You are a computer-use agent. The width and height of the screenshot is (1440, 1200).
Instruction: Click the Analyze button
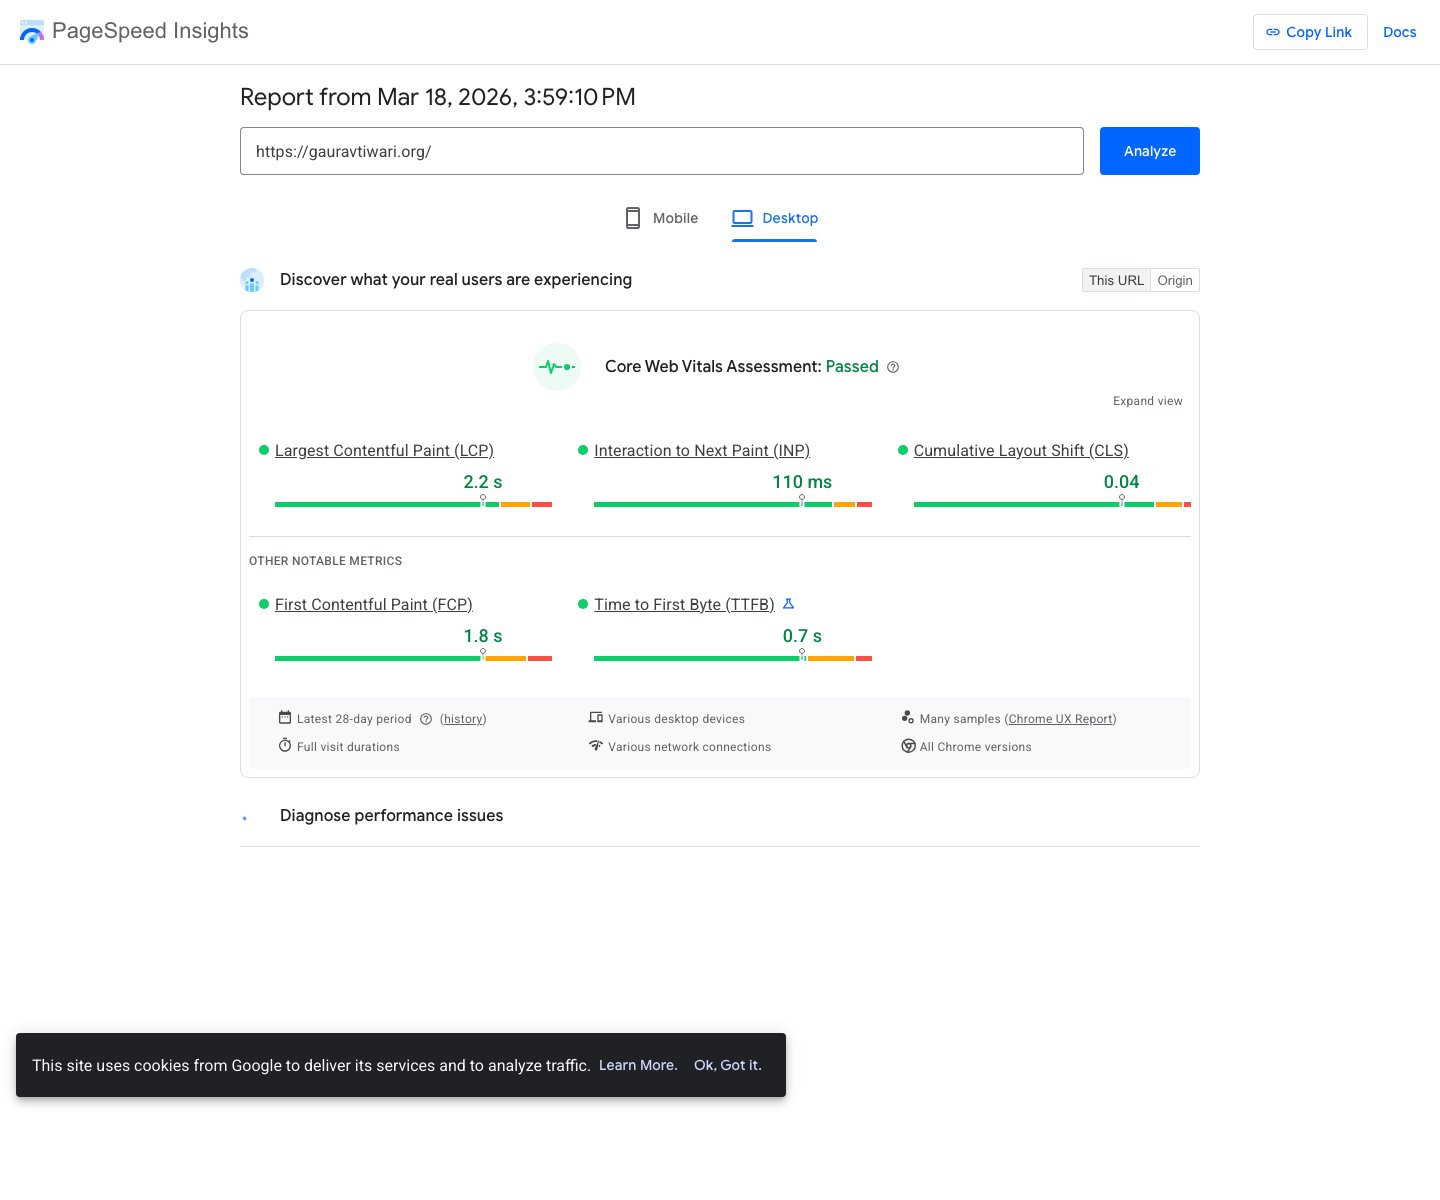tap(1149, 151)
